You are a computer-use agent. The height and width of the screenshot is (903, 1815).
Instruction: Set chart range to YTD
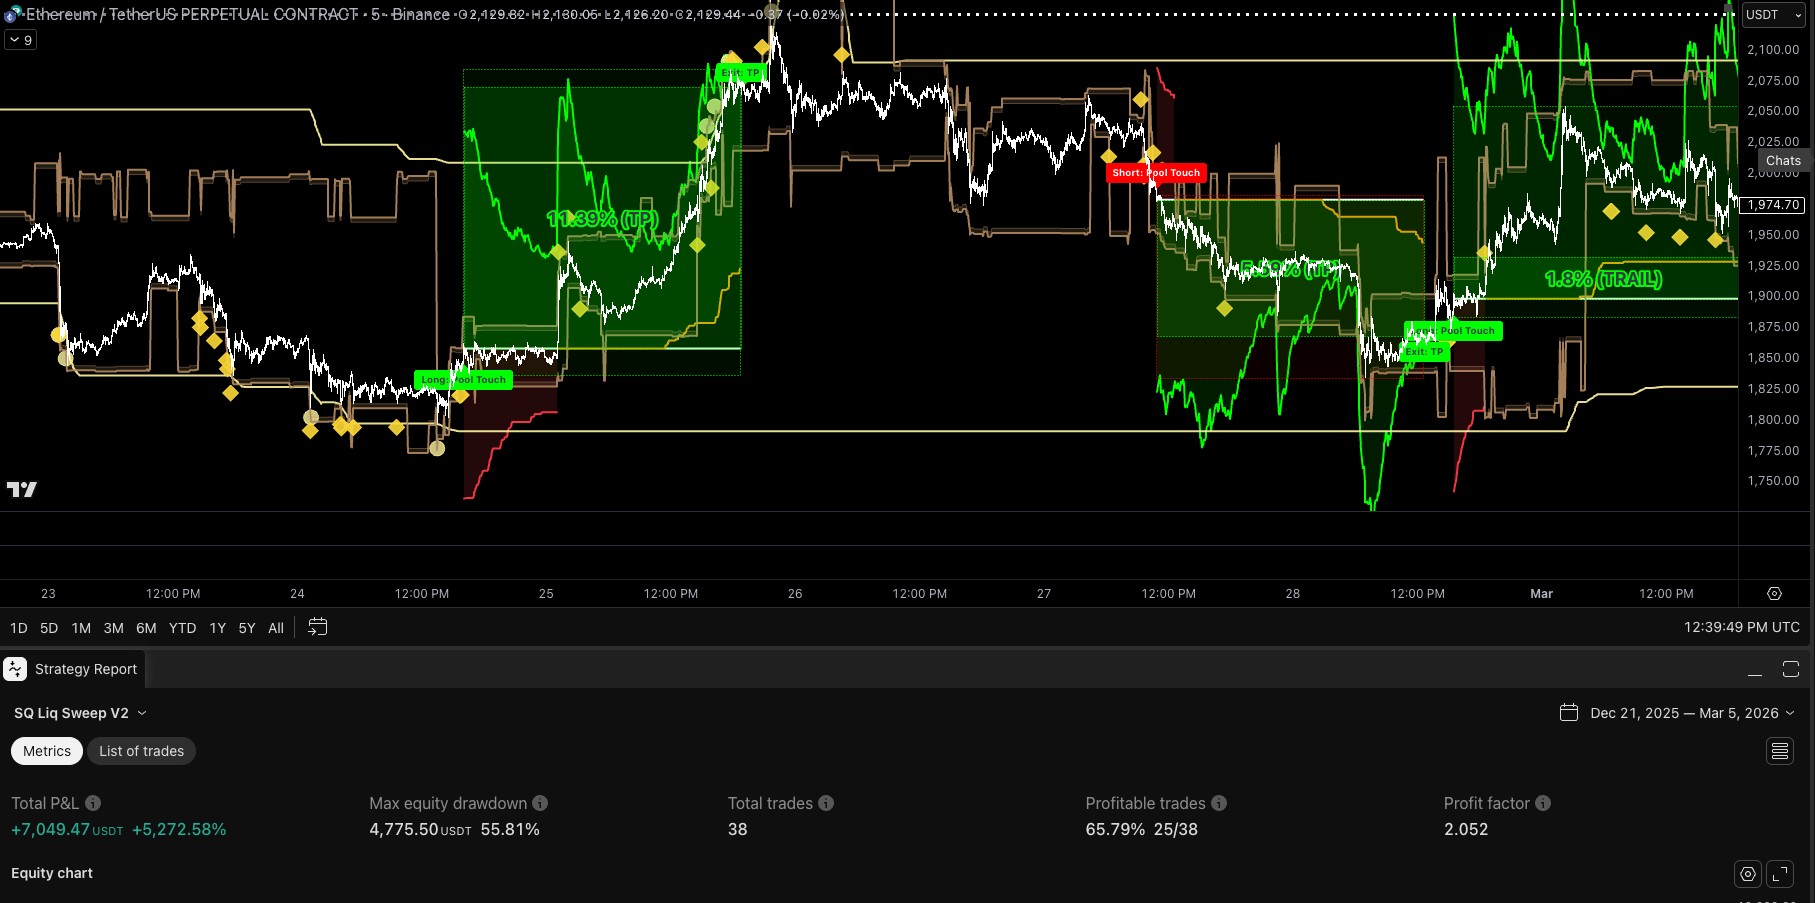point(182,628)
